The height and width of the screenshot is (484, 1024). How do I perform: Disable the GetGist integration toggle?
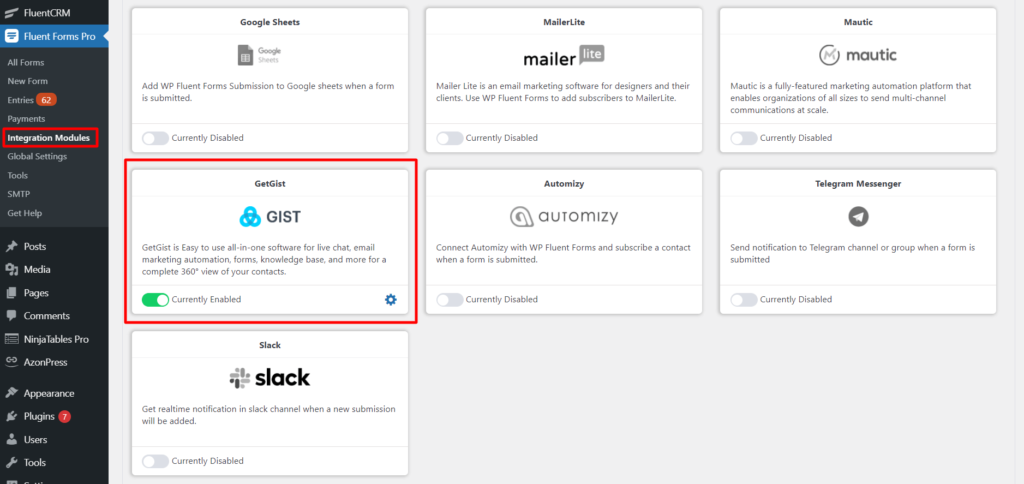(x=155, y=300)
